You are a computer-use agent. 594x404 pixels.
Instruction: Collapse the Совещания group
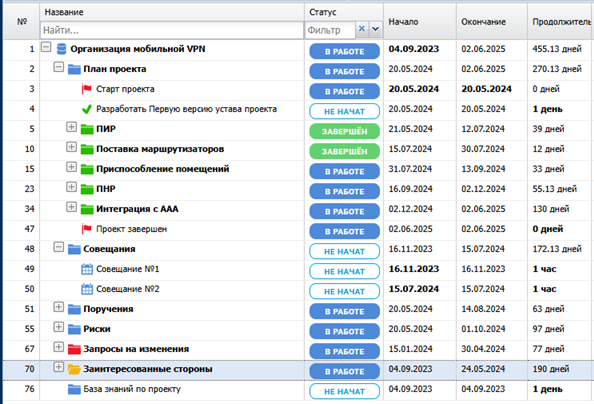pos(58,247)
